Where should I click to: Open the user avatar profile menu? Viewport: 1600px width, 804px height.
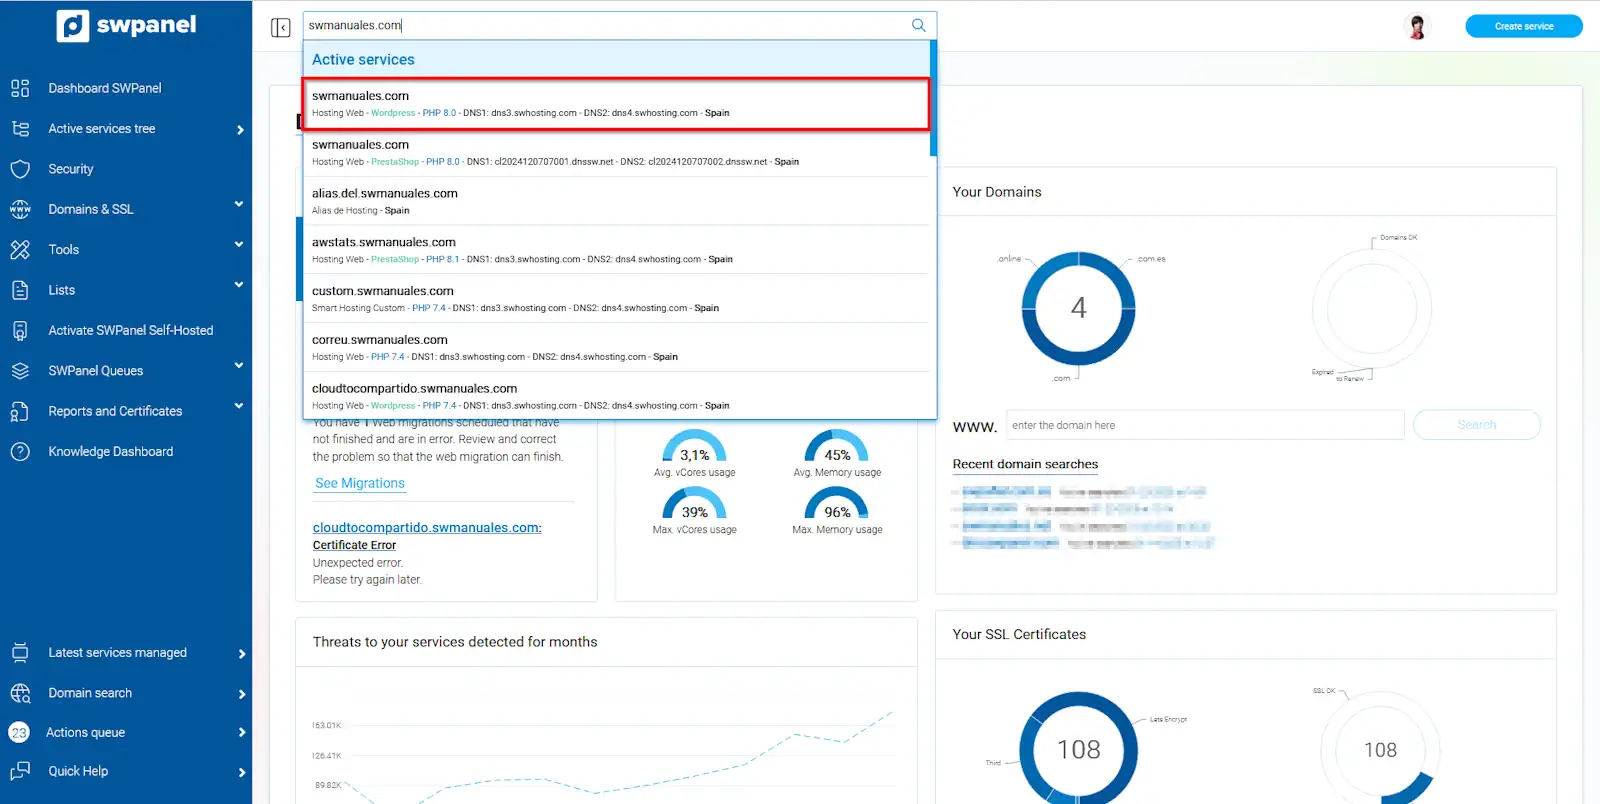tap(1417, 26)
